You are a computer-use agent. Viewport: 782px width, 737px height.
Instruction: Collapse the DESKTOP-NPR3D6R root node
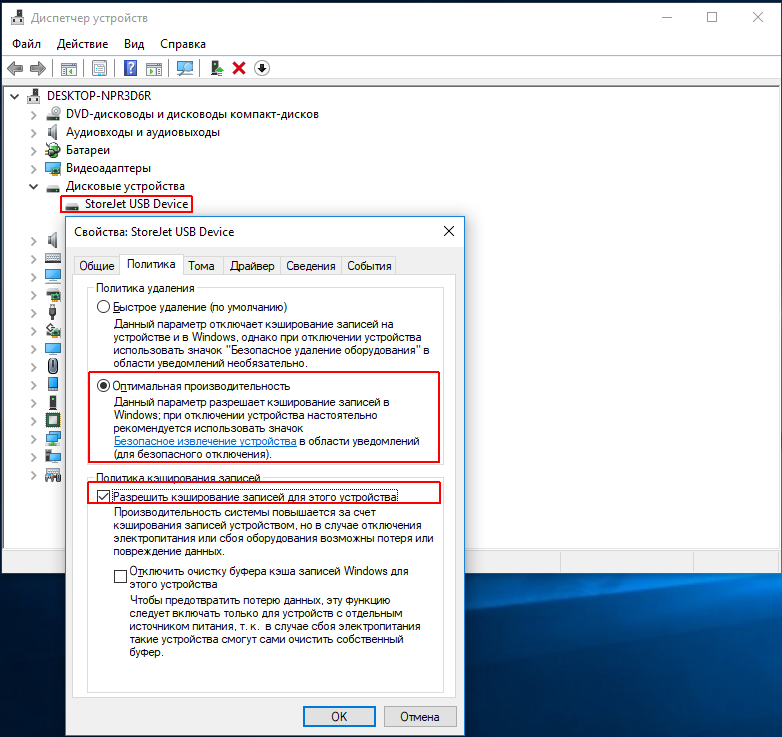(15, 96)
